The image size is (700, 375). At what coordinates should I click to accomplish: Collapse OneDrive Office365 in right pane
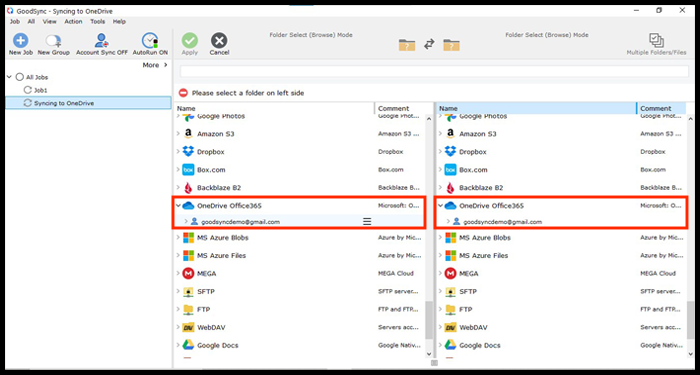pos(440,206)
